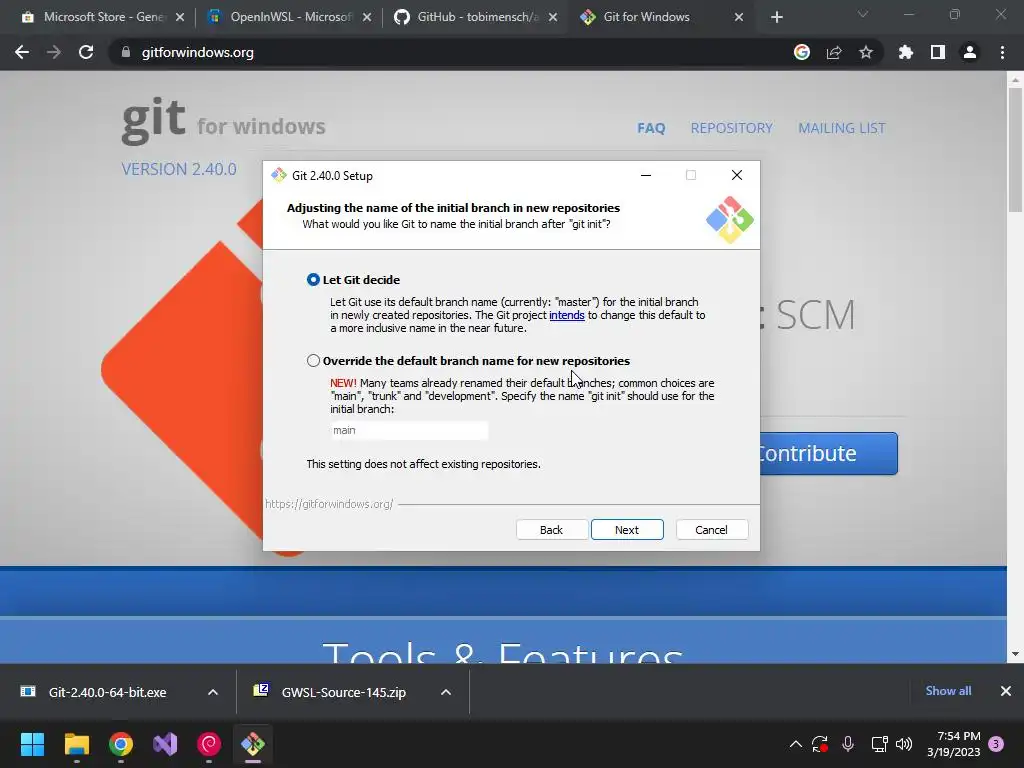Close the GitHub tab
This screenshot has width=1024, height=768.
tap(553, 17)
